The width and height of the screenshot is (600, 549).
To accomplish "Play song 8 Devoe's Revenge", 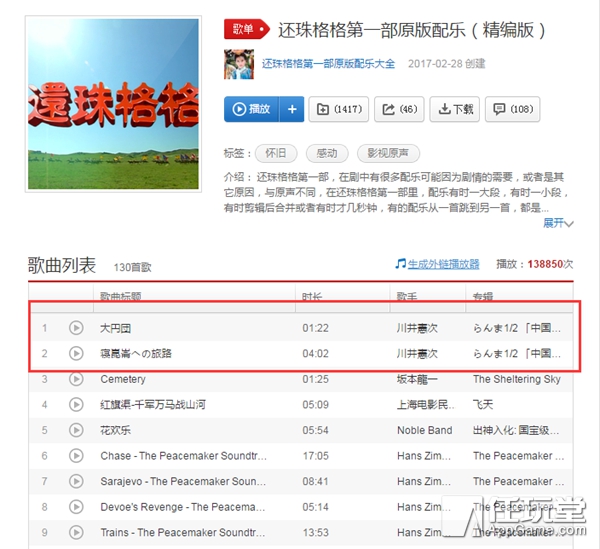I will pos(76,507).
